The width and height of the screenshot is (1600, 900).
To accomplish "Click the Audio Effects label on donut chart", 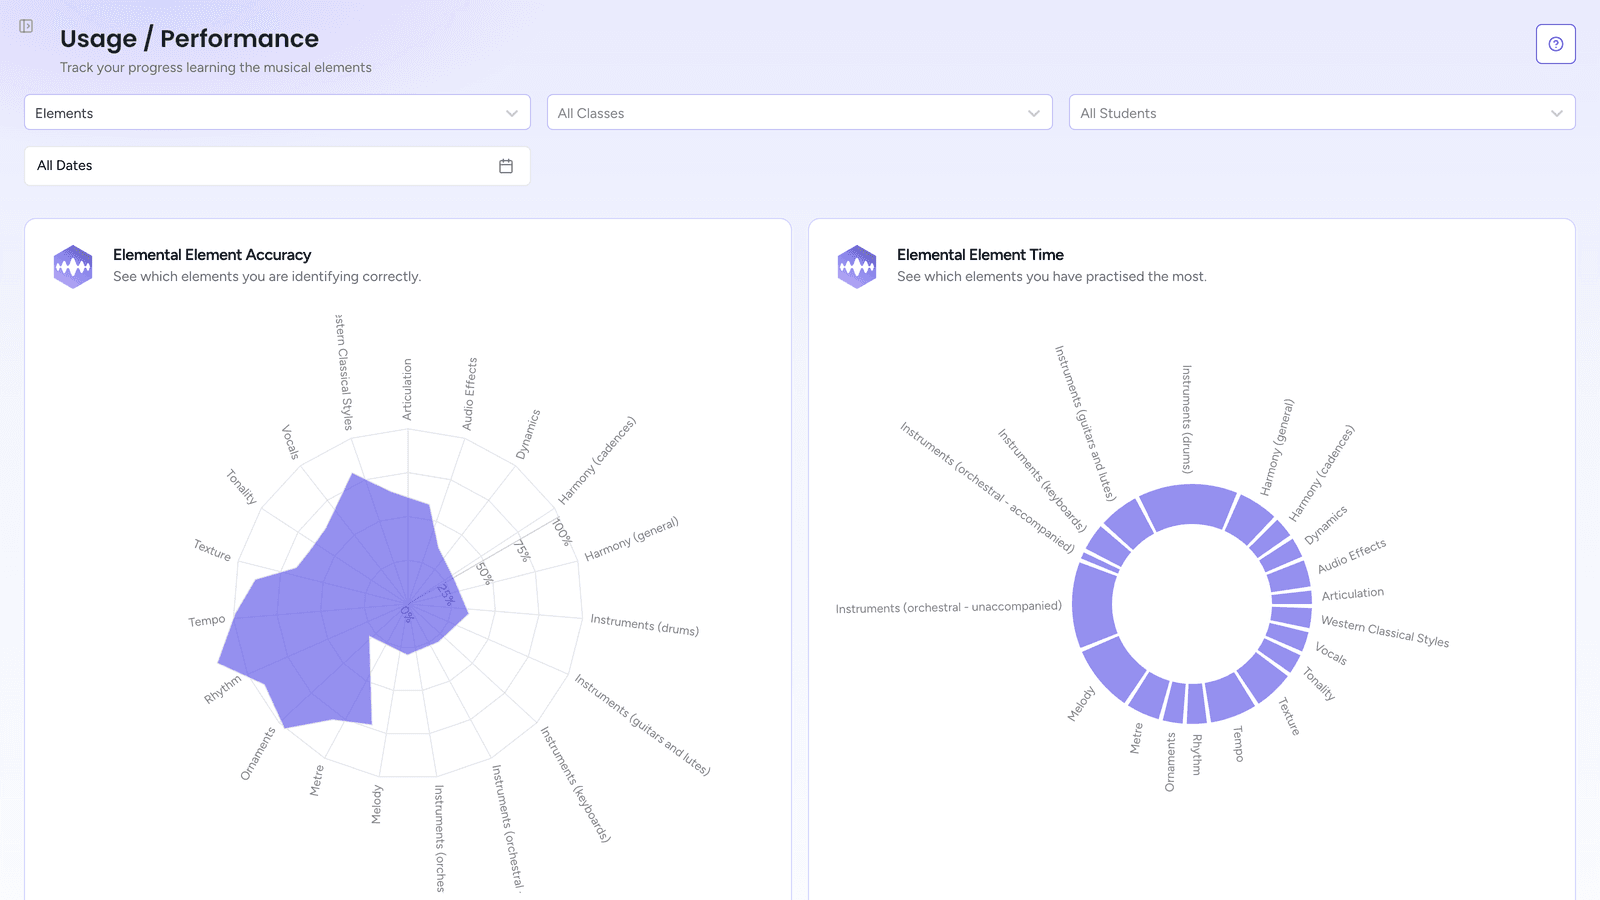I will click(1352, 556).
